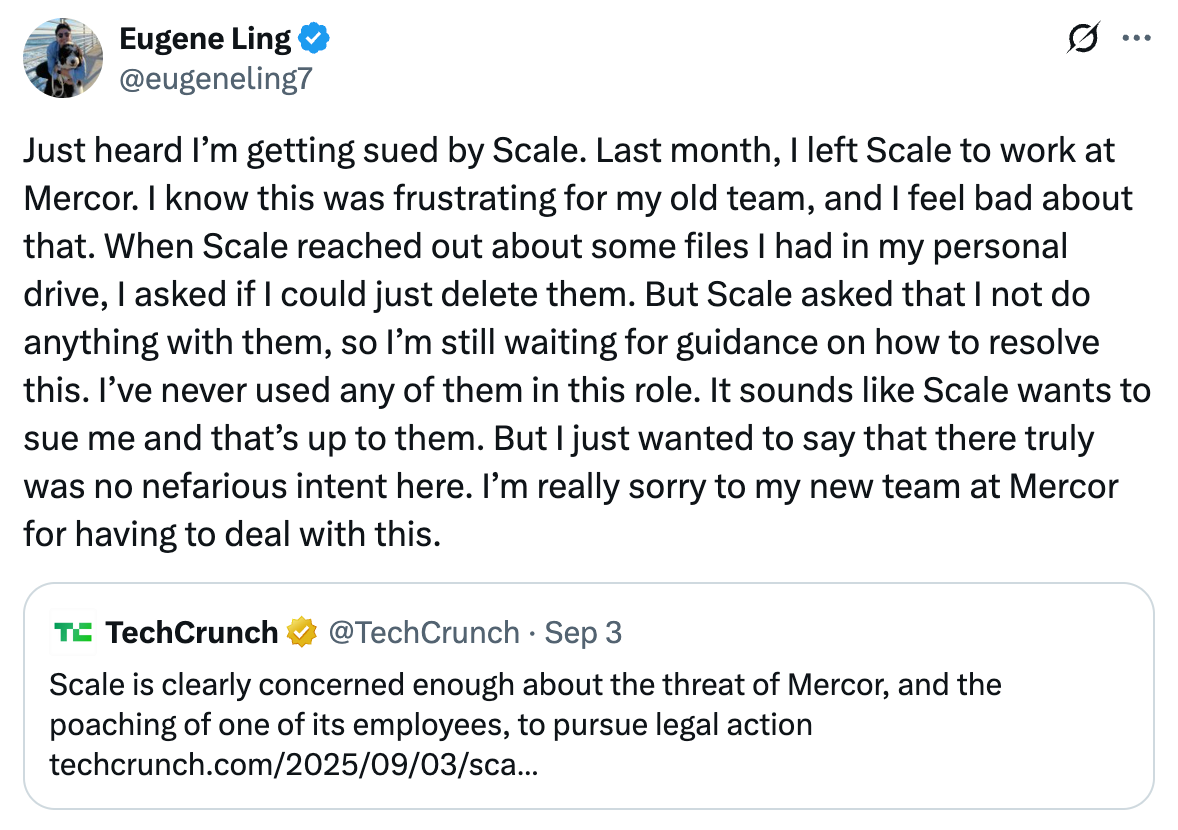Viewport: 1178px width, 830px height.
Task: Click Eugene Ling's blue verified badge
Action: tap(316, 40)
